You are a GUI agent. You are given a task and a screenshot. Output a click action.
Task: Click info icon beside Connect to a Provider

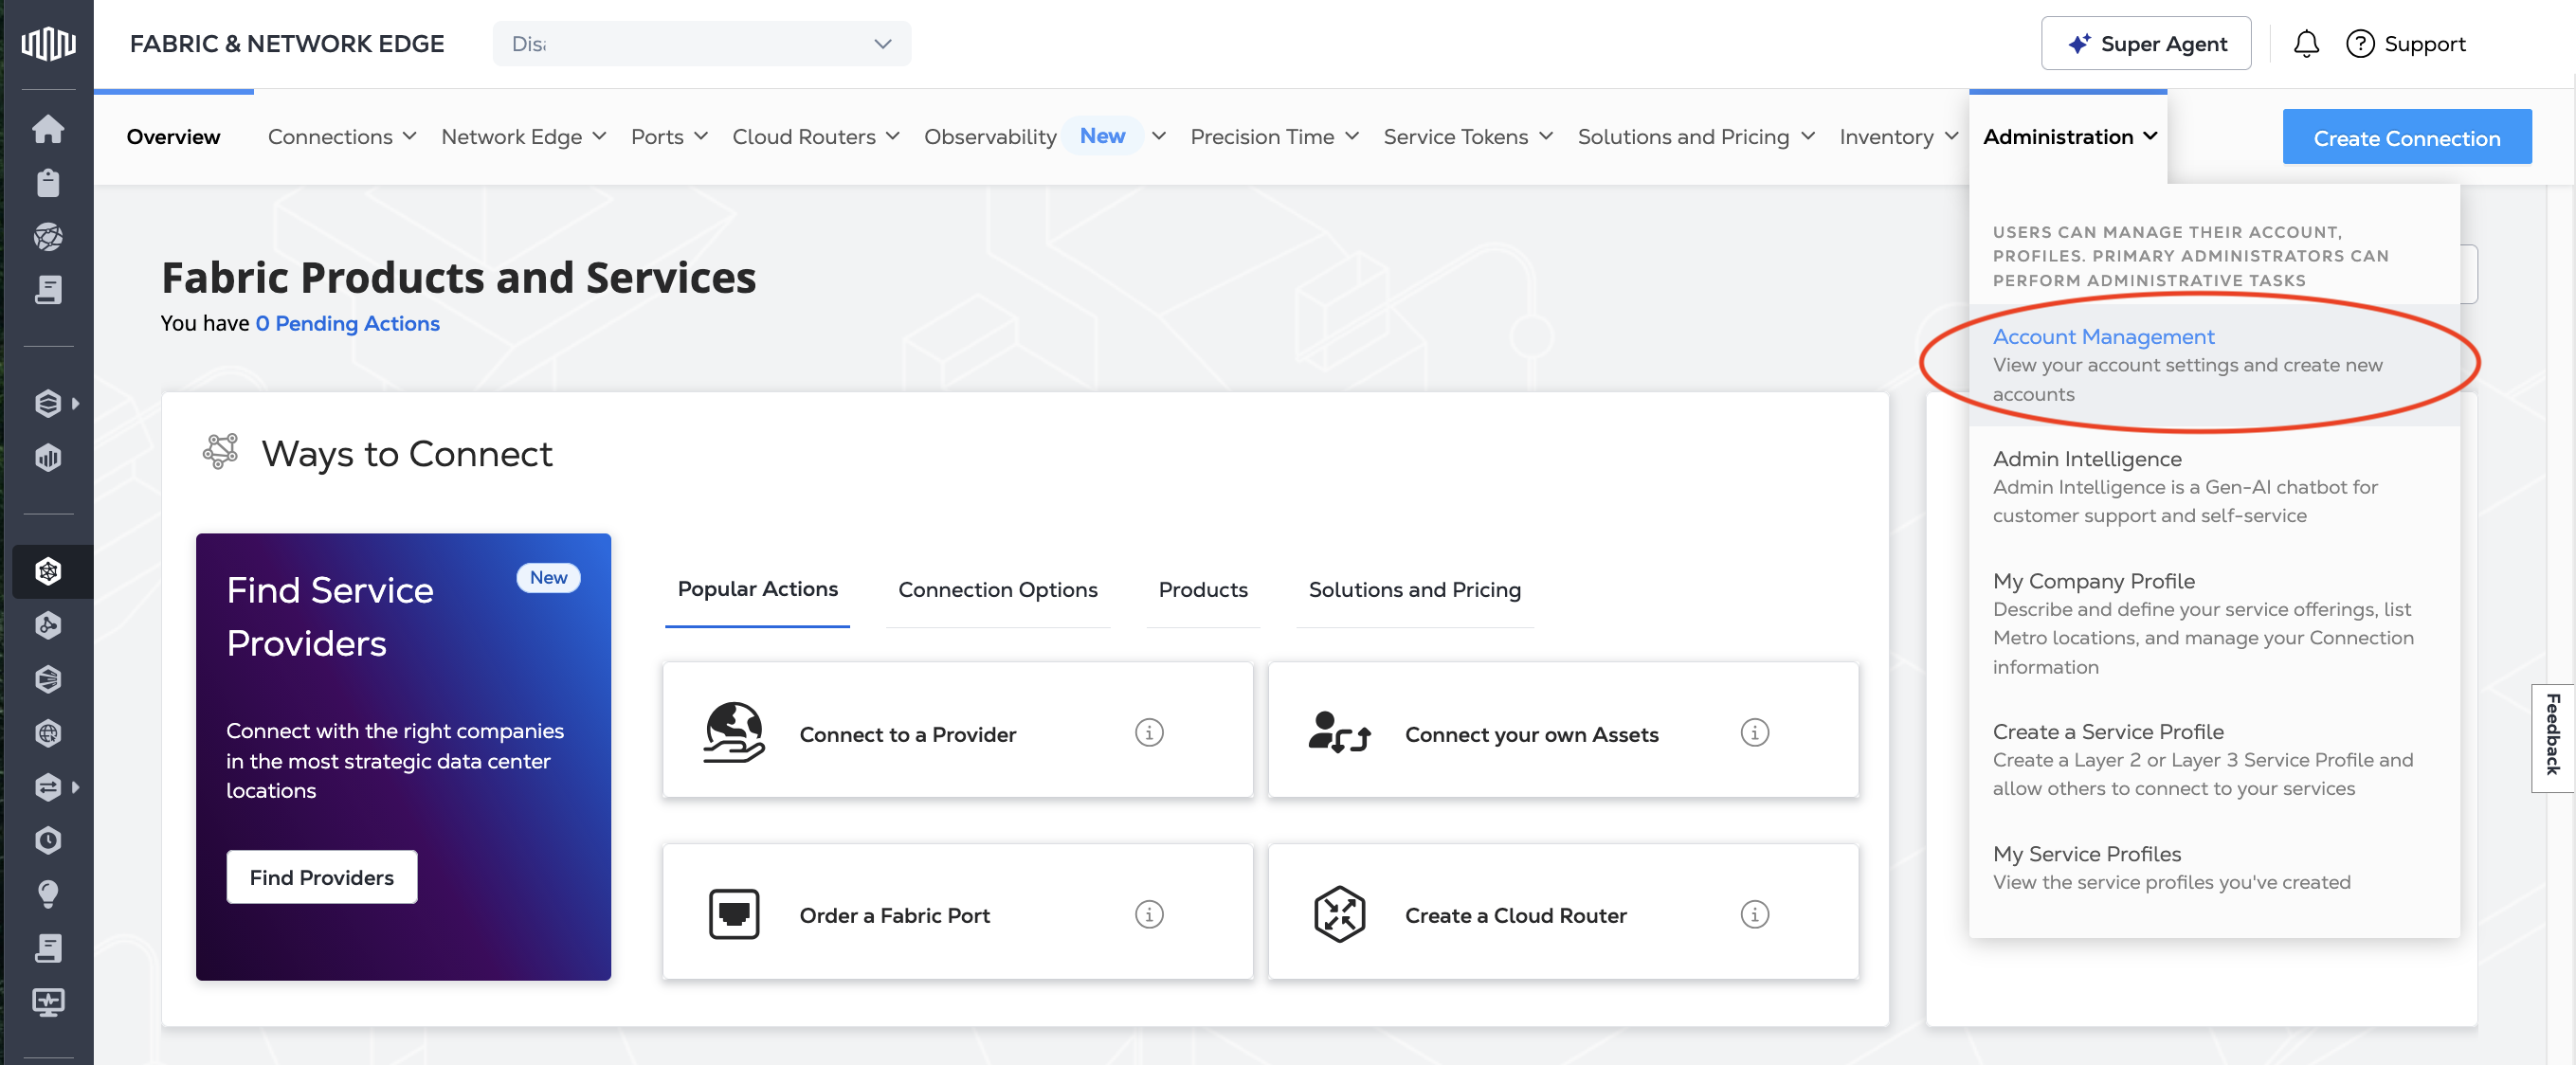(x=1149, y=733)
